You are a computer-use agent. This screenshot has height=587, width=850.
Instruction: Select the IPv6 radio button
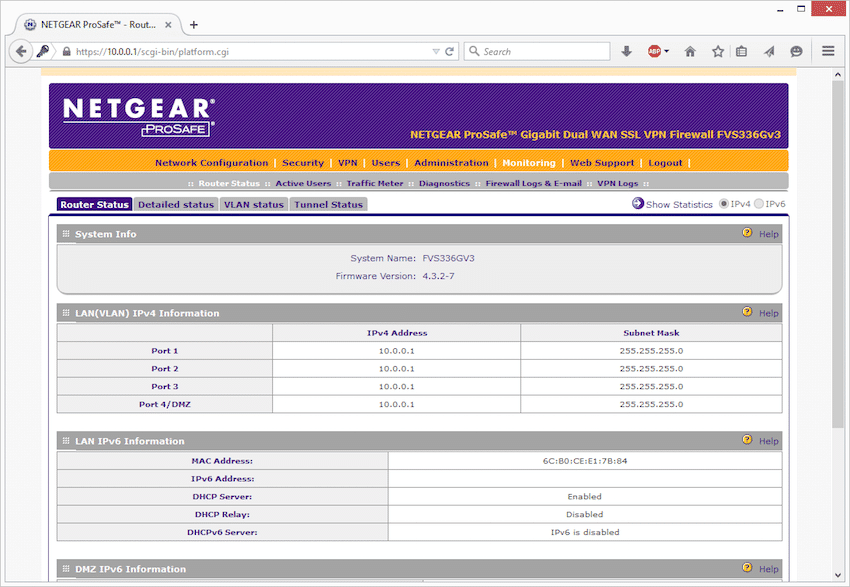[759, 204]
